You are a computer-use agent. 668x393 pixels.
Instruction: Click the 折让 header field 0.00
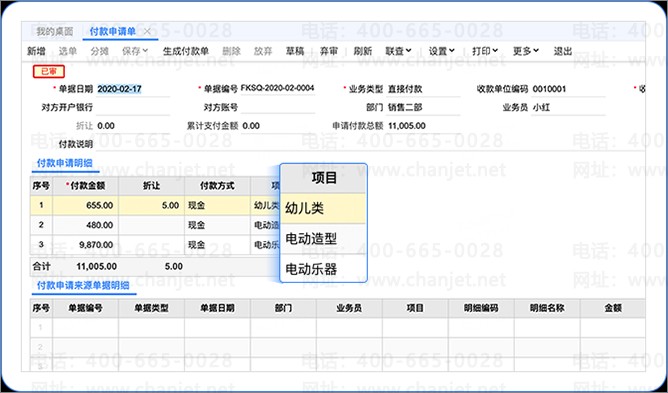(133, 126)
